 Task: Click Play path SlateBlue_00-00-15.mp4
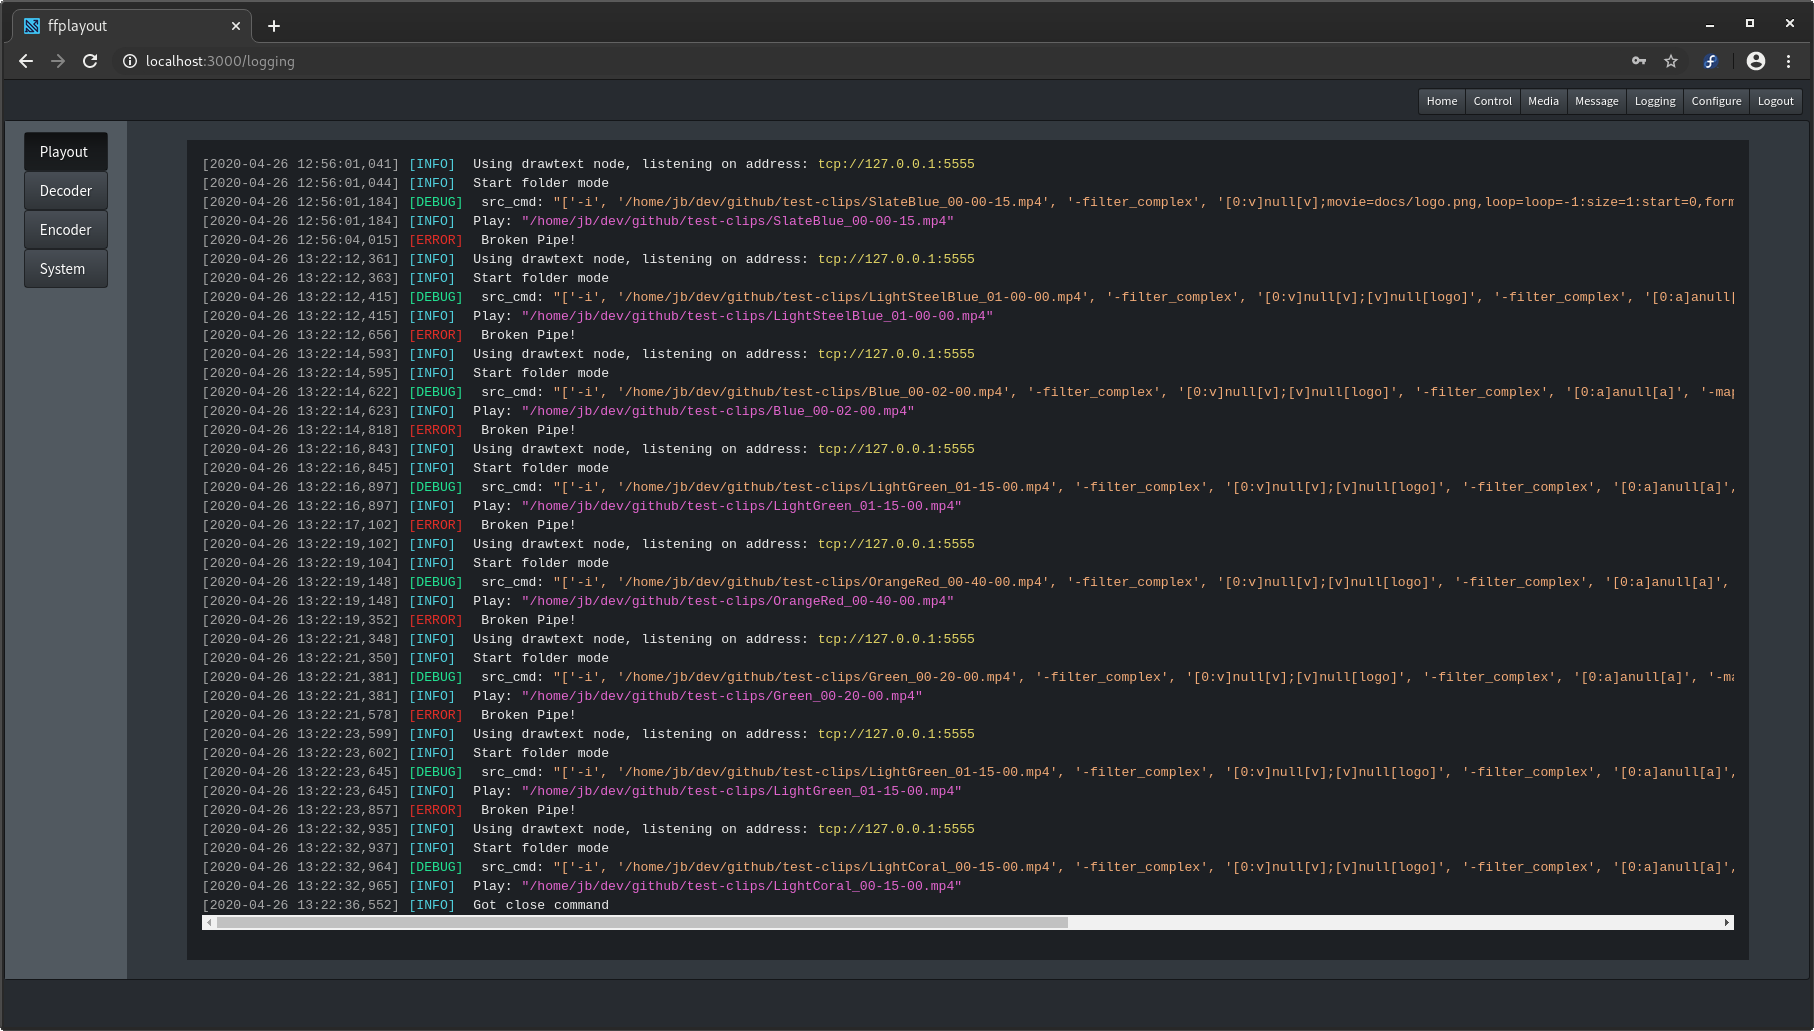point(738,221)
